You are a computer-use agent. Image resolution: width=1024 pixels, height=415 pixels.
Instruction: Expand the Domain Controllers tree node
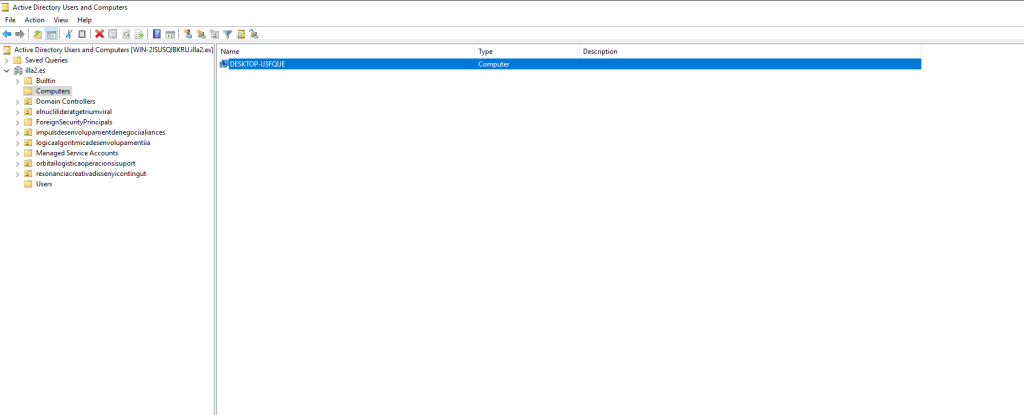coord(18,101)
